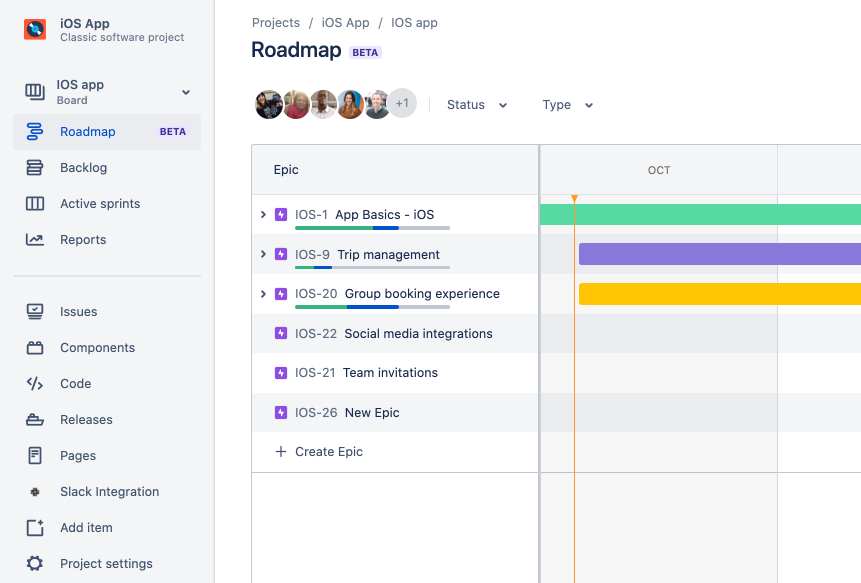Viewport: 861px width, 583px height.
Task: Open the Status filter dropdown
Action: pos(477,104)
